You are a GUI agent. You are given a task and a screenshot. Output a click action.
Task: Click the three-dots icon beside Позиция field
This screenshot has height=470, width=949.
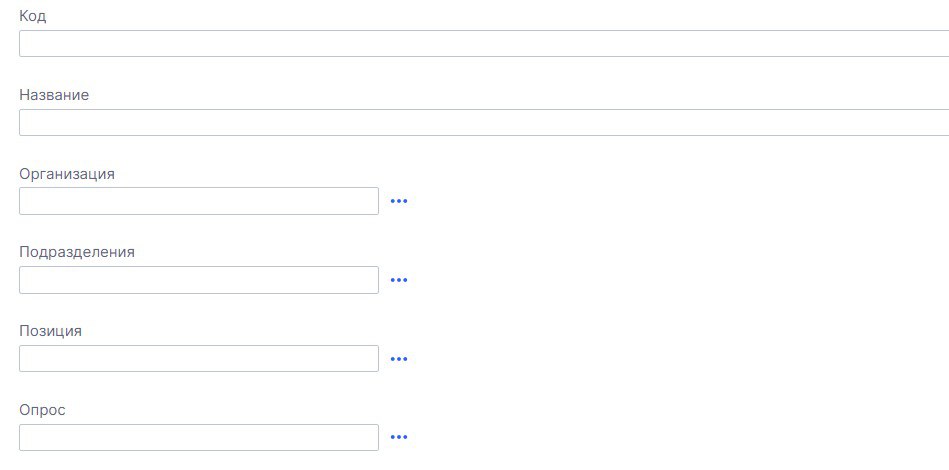click(x=399, y=359)
